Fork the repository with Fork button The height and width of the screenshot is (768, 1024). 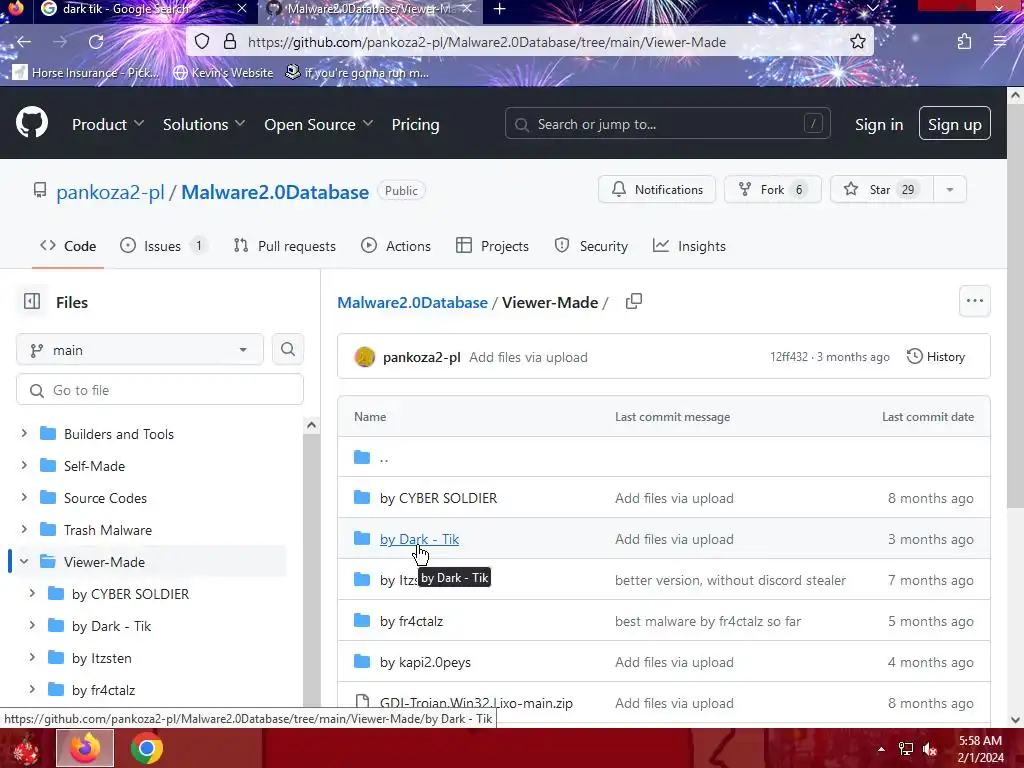[x=773, y=189]
